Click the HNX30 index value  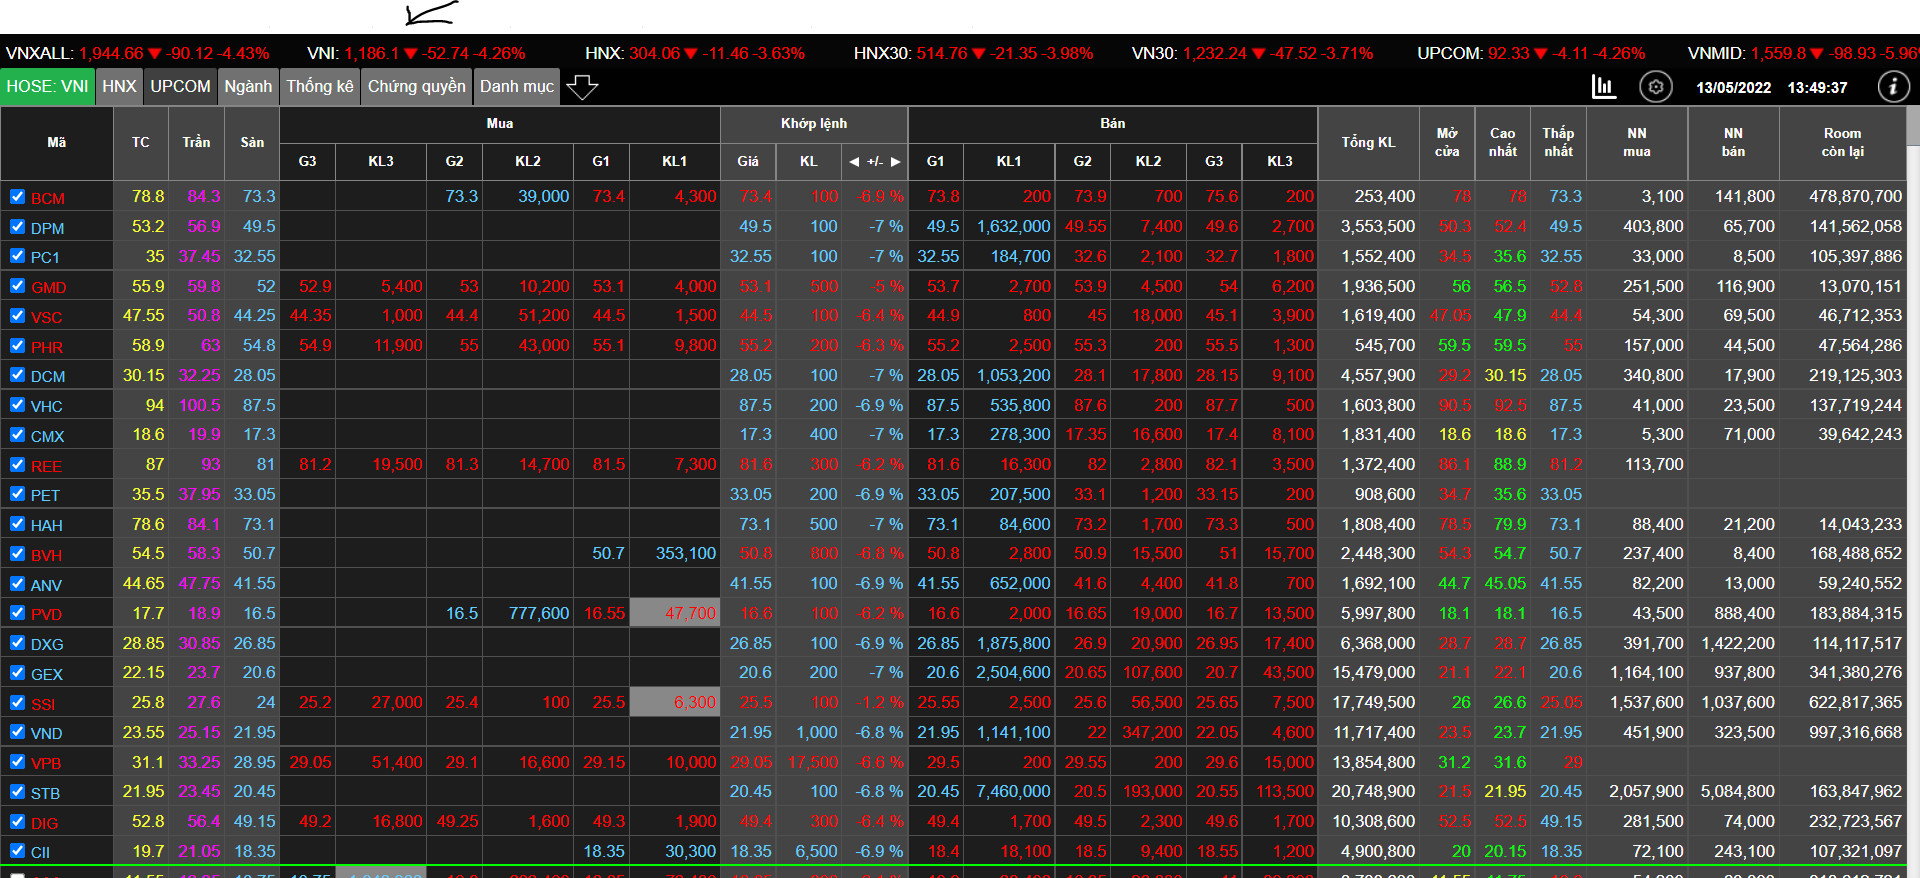tap(941, 53)
